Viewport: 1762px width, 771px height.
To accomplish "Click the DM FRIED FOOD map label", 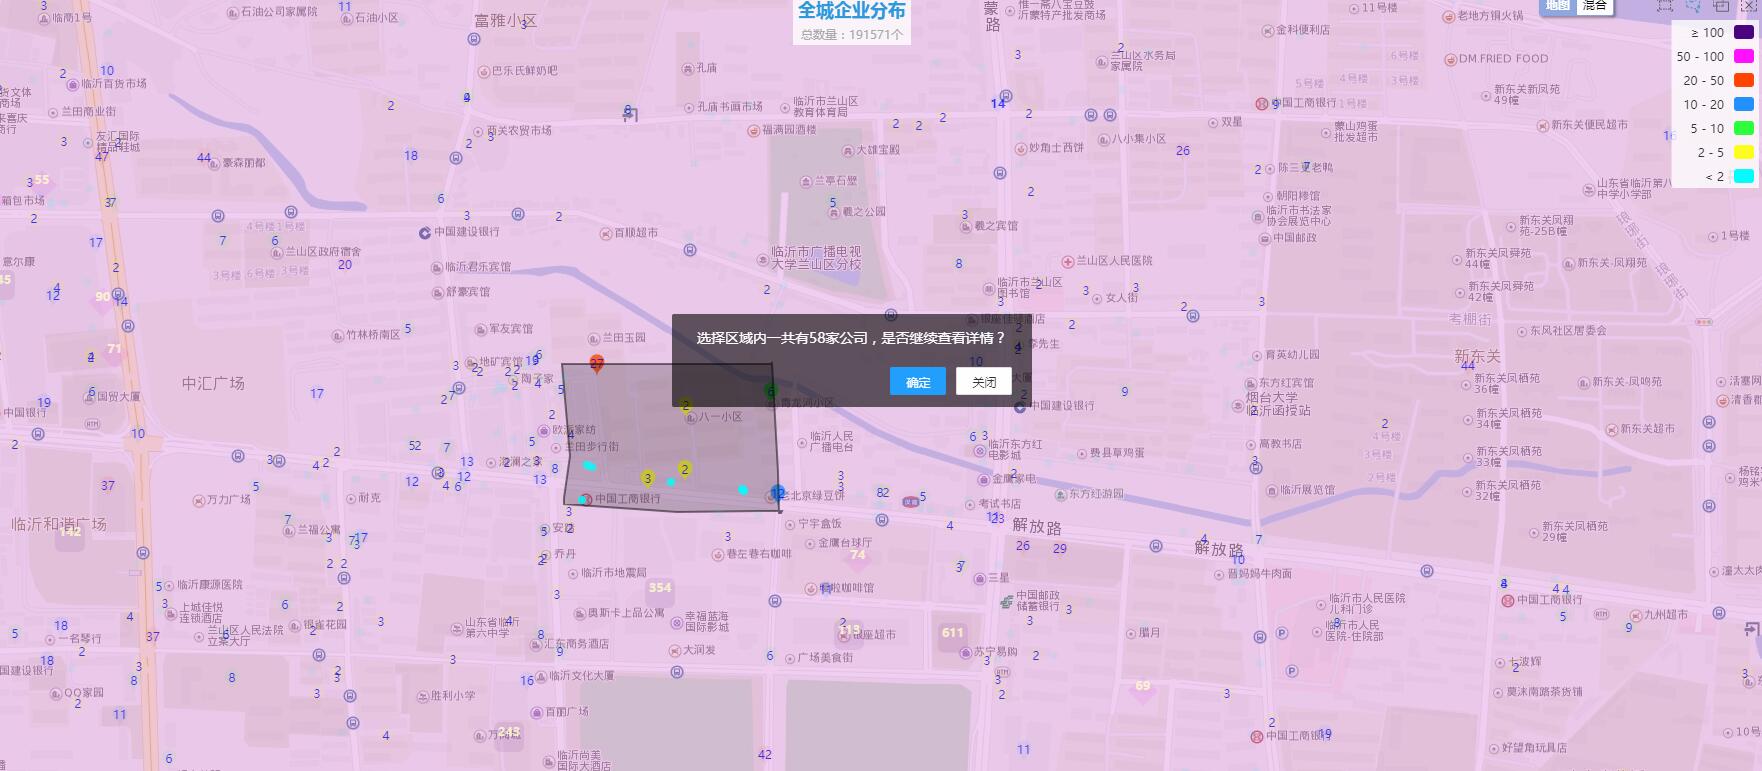I will (x=1503, y=59).
